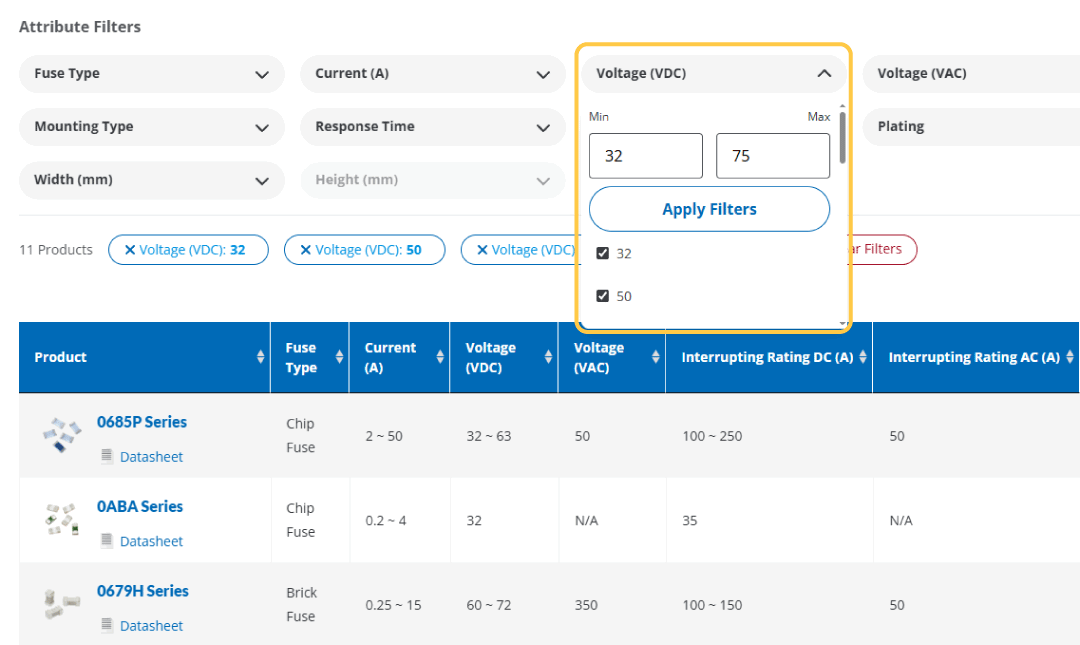The image size is (1080, 645).
Task: Click the Min voltage input field
Action: pyautogui.click(x=646, y=156)
